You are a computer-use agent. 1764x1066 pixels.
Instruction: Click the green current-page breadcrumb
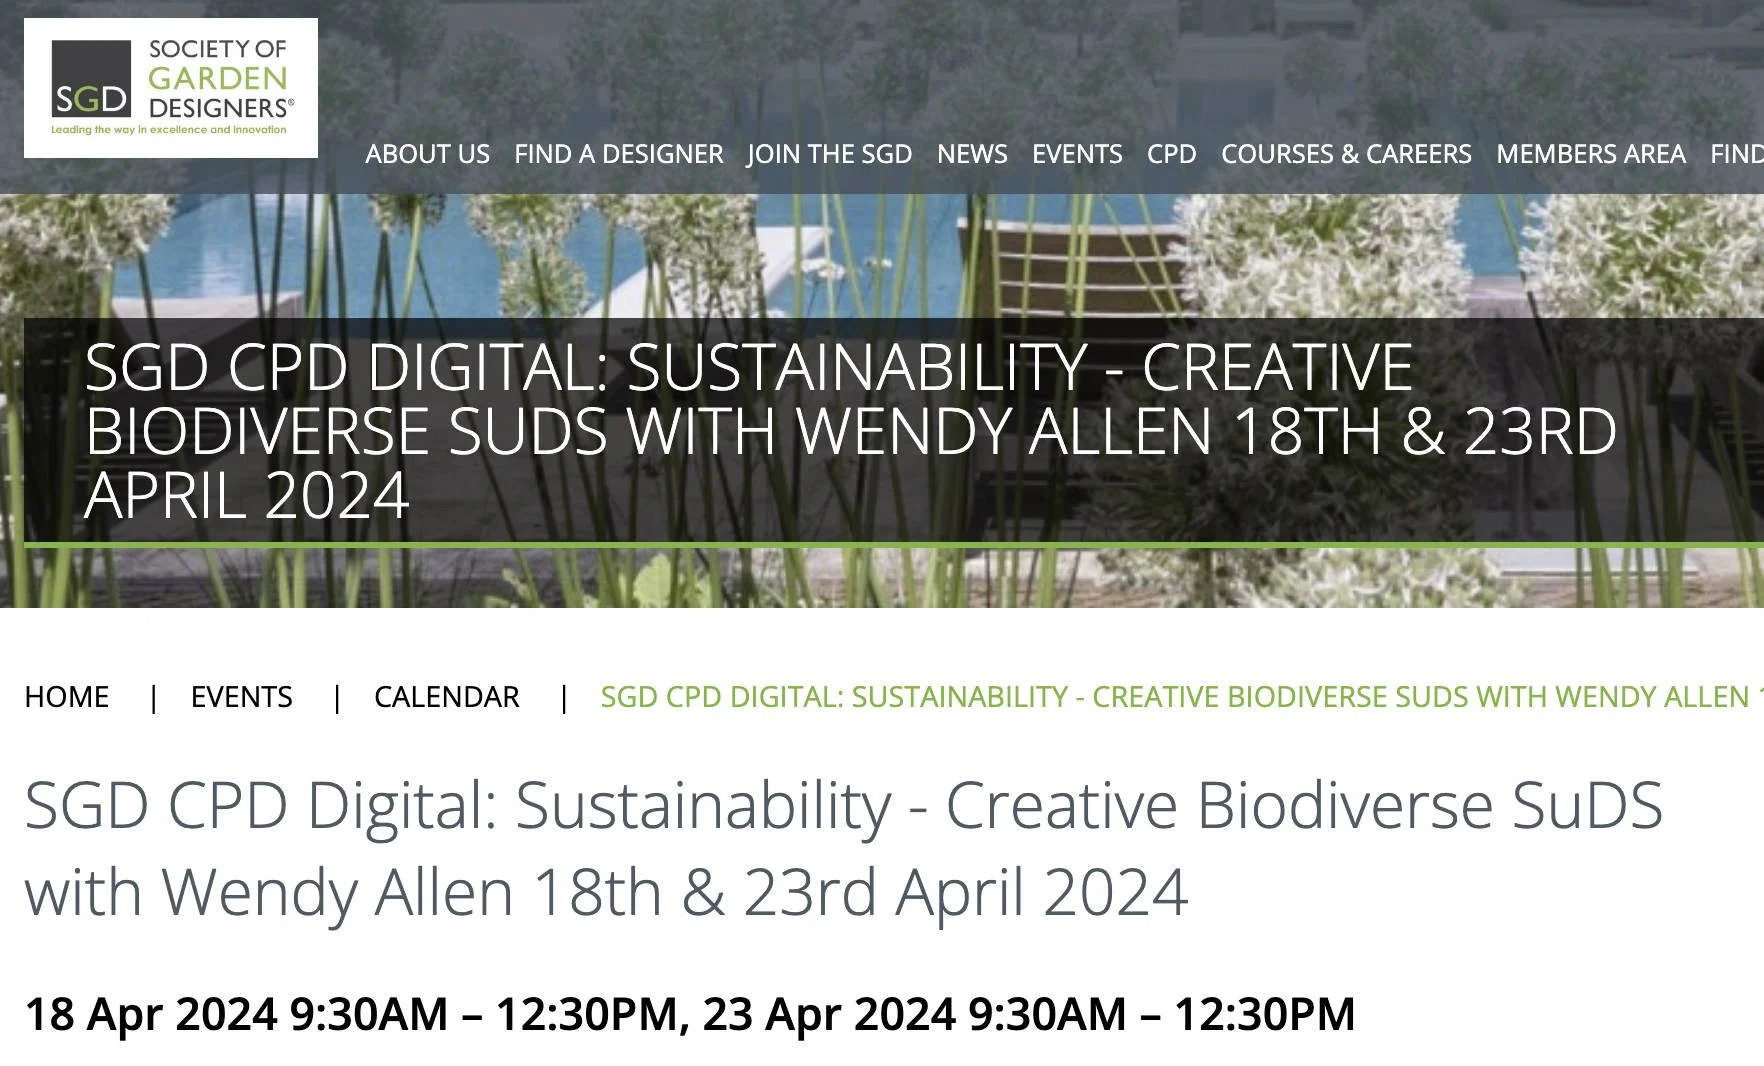(x=1182, y=697)
